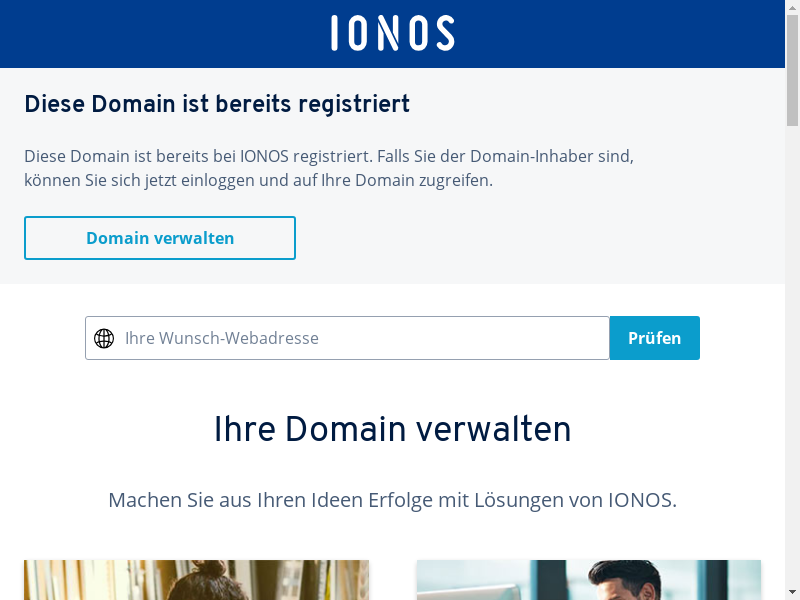800x600 pixels.
Task: Open the right photo showing a man
Action: [x=588, y=580]
